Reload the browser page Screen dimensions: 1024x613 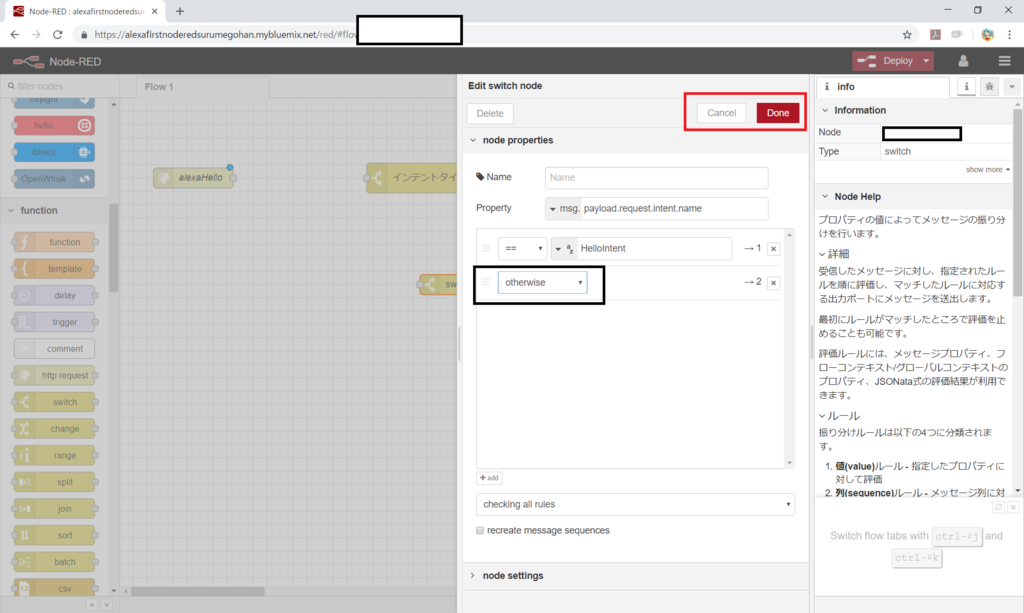pos(57,35)
